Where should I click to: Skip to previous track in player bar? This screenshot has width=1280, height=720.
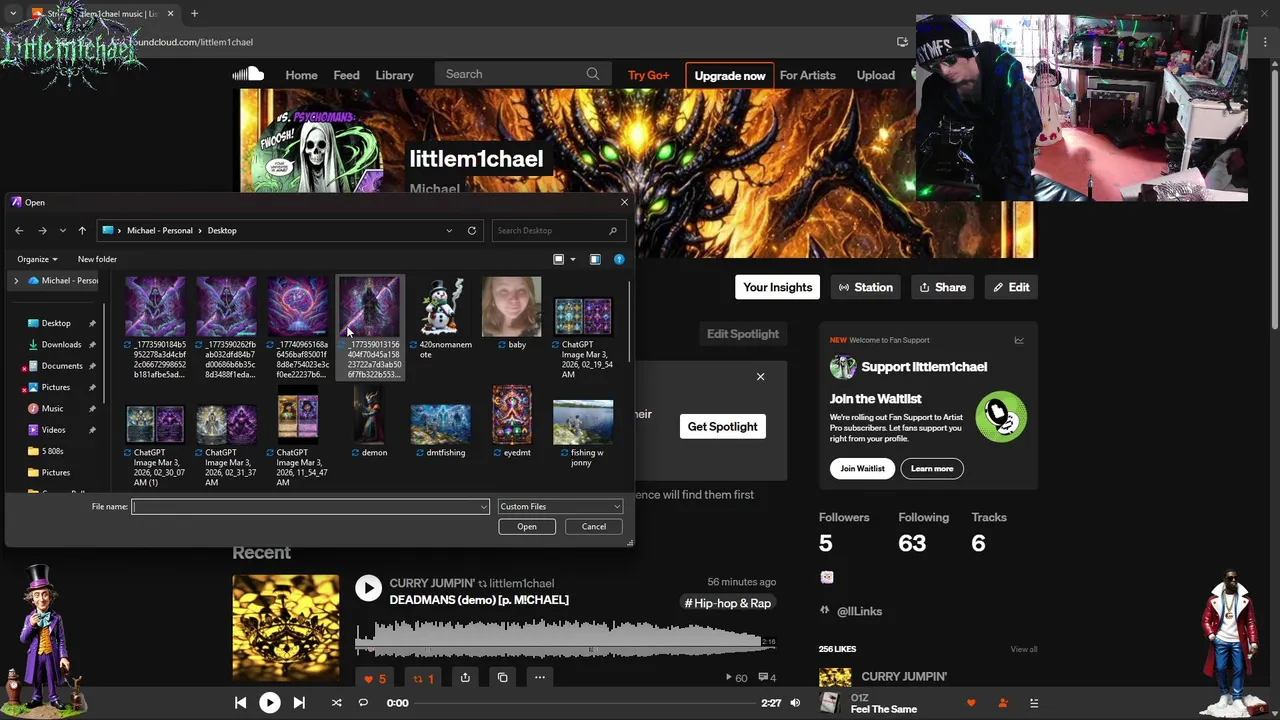pyautogui.click(x=240, y=703)
